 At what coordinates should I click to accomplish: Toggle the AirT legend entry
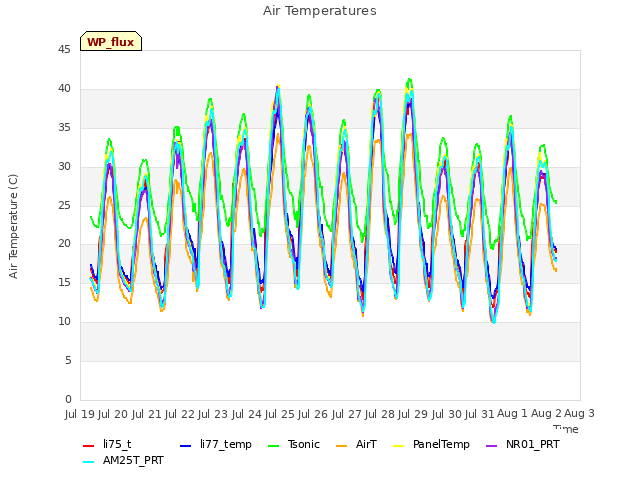click(x=356, y=444)
